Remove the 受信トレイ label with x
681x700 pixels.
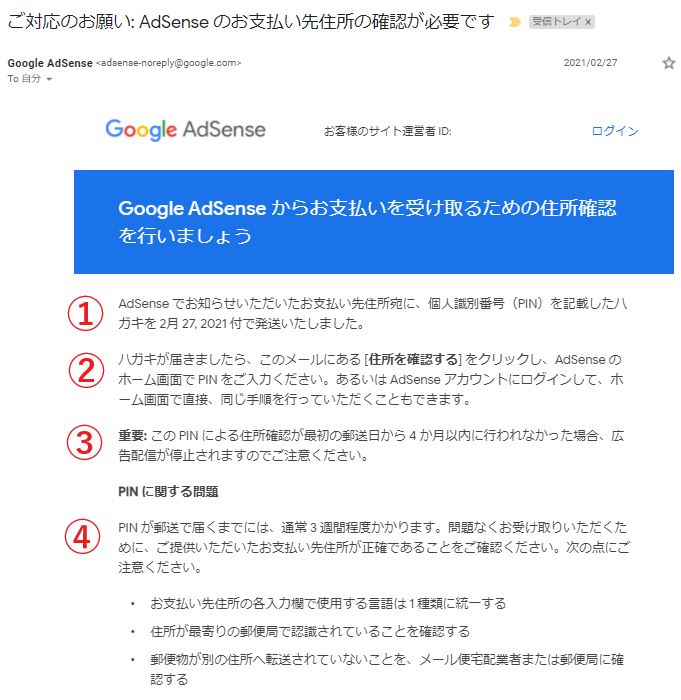tap(588, 22)
